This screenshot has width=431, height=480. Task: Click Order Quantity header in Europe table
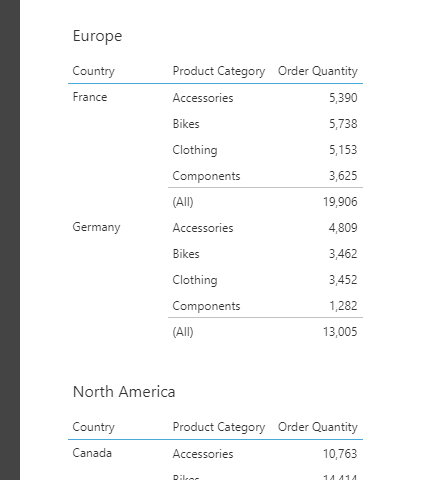(x=318, y=71)
